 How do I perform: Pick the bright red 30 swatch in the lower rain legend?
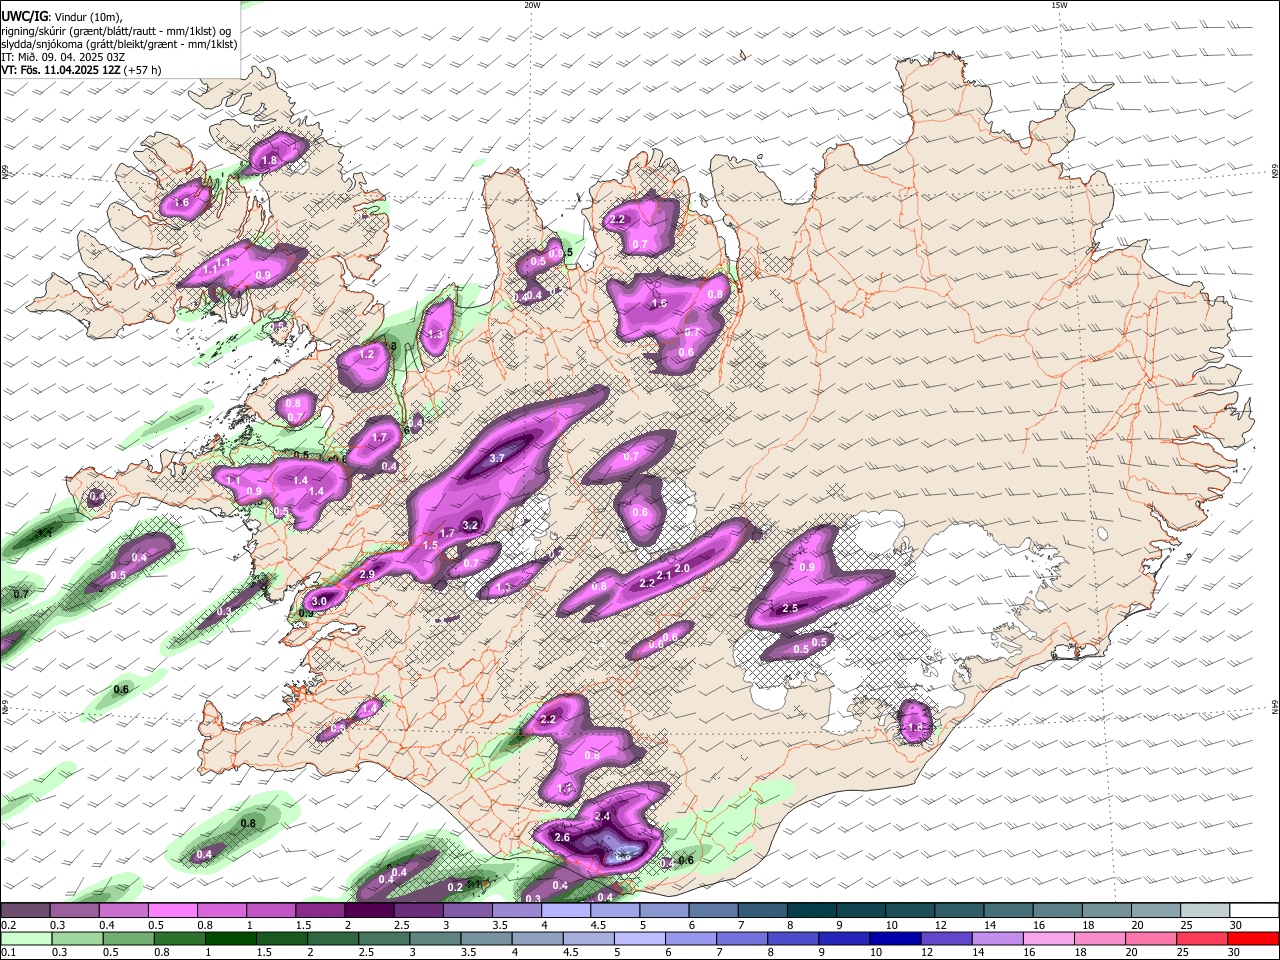point(1252,938)
